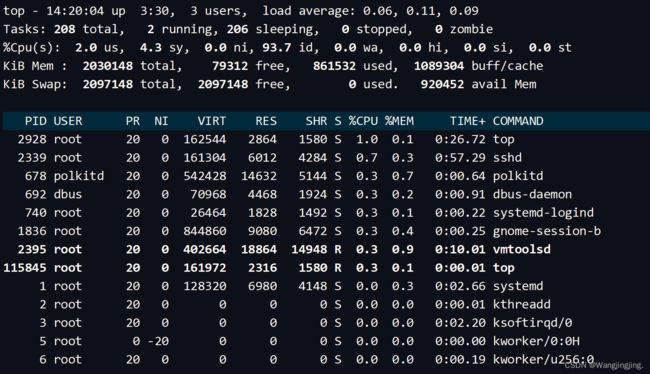Click dbus-daemon in COMMAND column
The width and height of the screenshot is (650, 374).
click(x=532, y=194)
